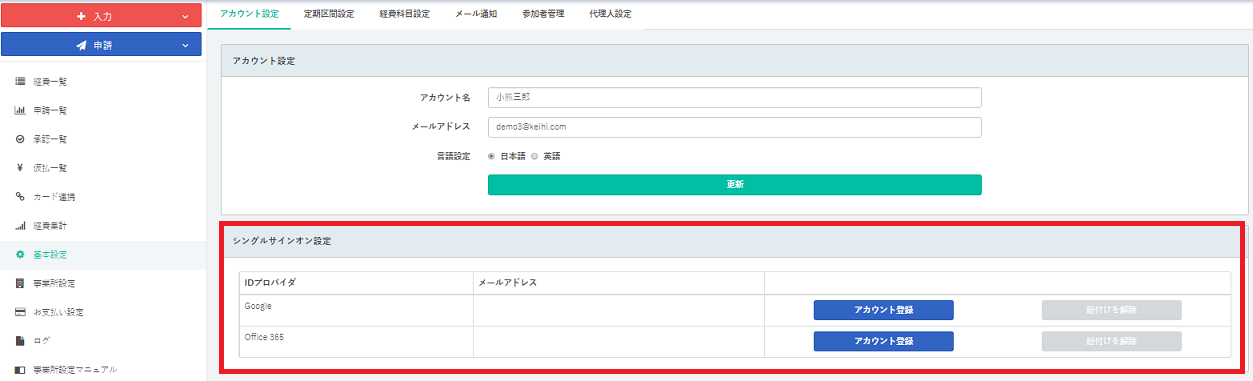Click the bar chart icon beside 申請一覧
Viewport: 1253px width, 381px height.
click(x=20, y=110)
